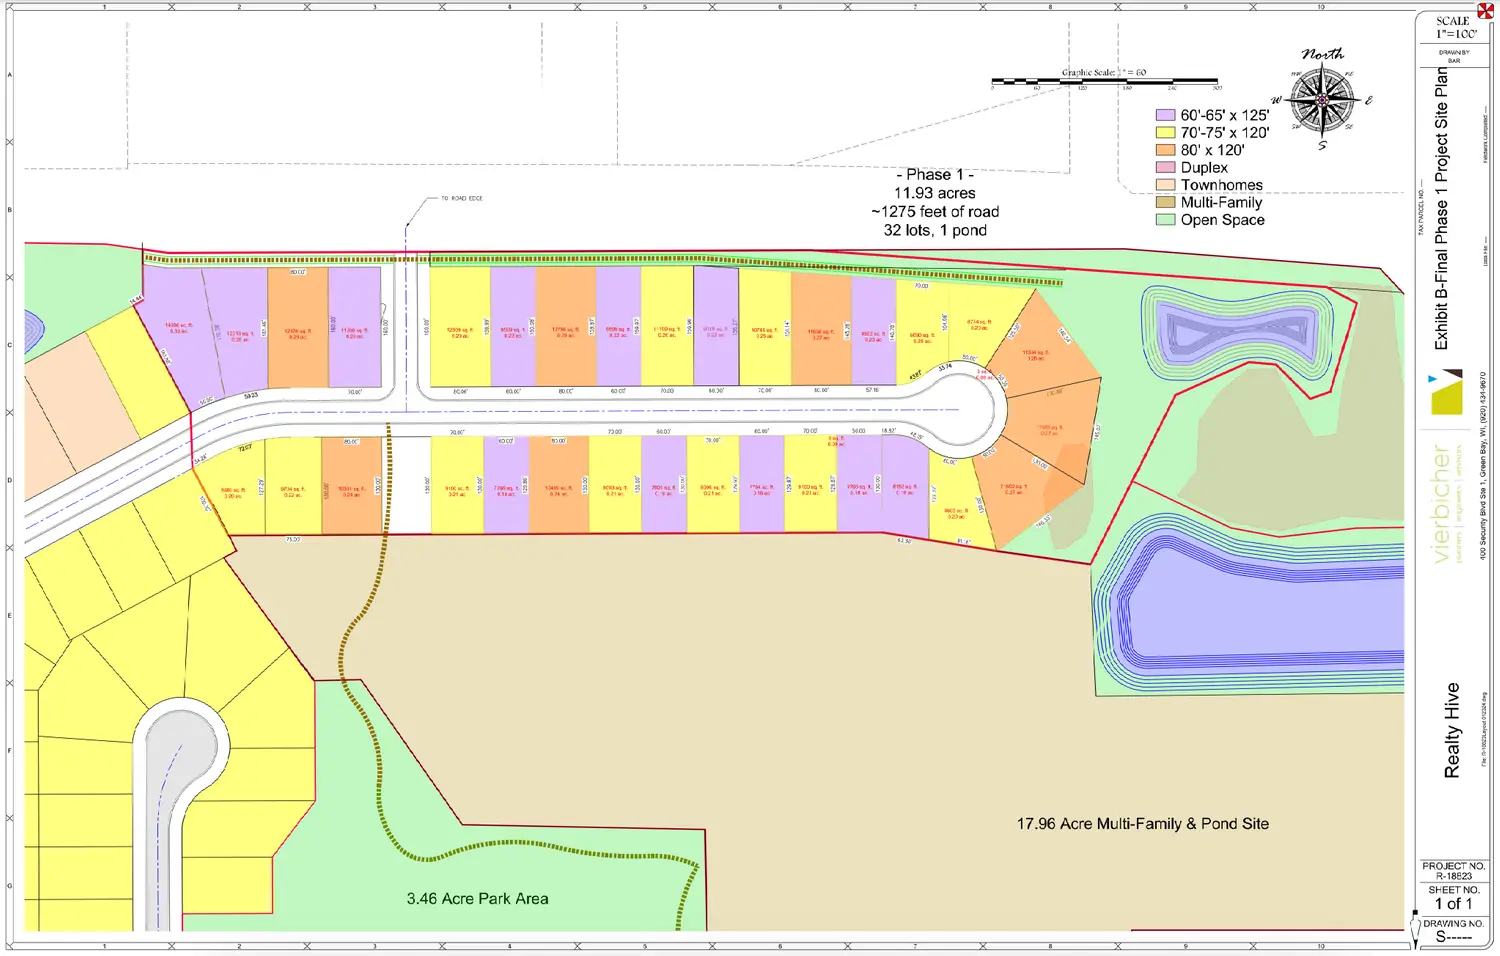The width and height of the screenshot is (1500, 956).
Task: Click the Sheet No. '1 of 1' box
Action: point(1453,897)
